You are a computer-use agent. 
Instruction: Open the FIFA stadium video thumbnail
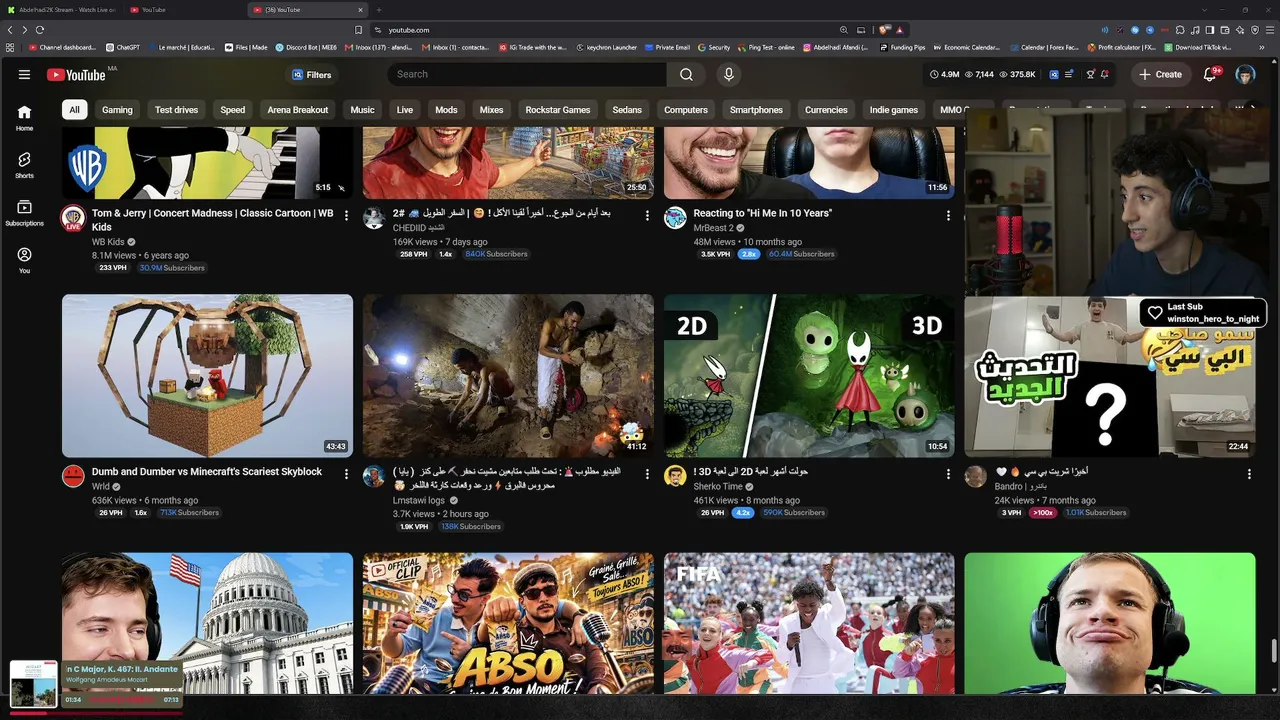coord(809,623)
